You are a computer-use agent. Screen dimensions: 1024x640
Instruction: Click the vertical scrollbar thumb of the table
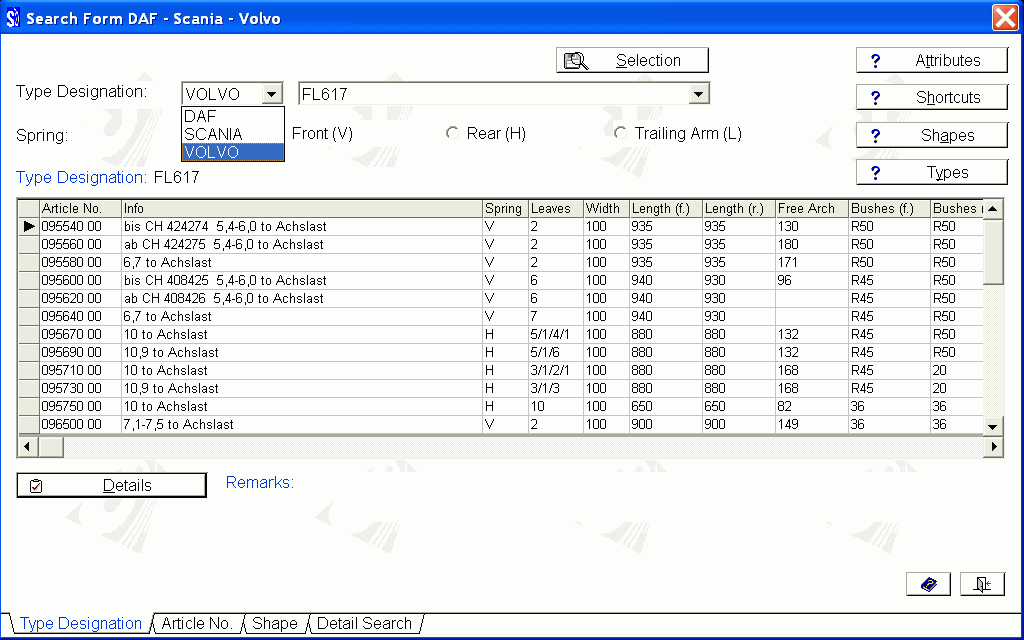pyautogui.click(x=993, y=251)
